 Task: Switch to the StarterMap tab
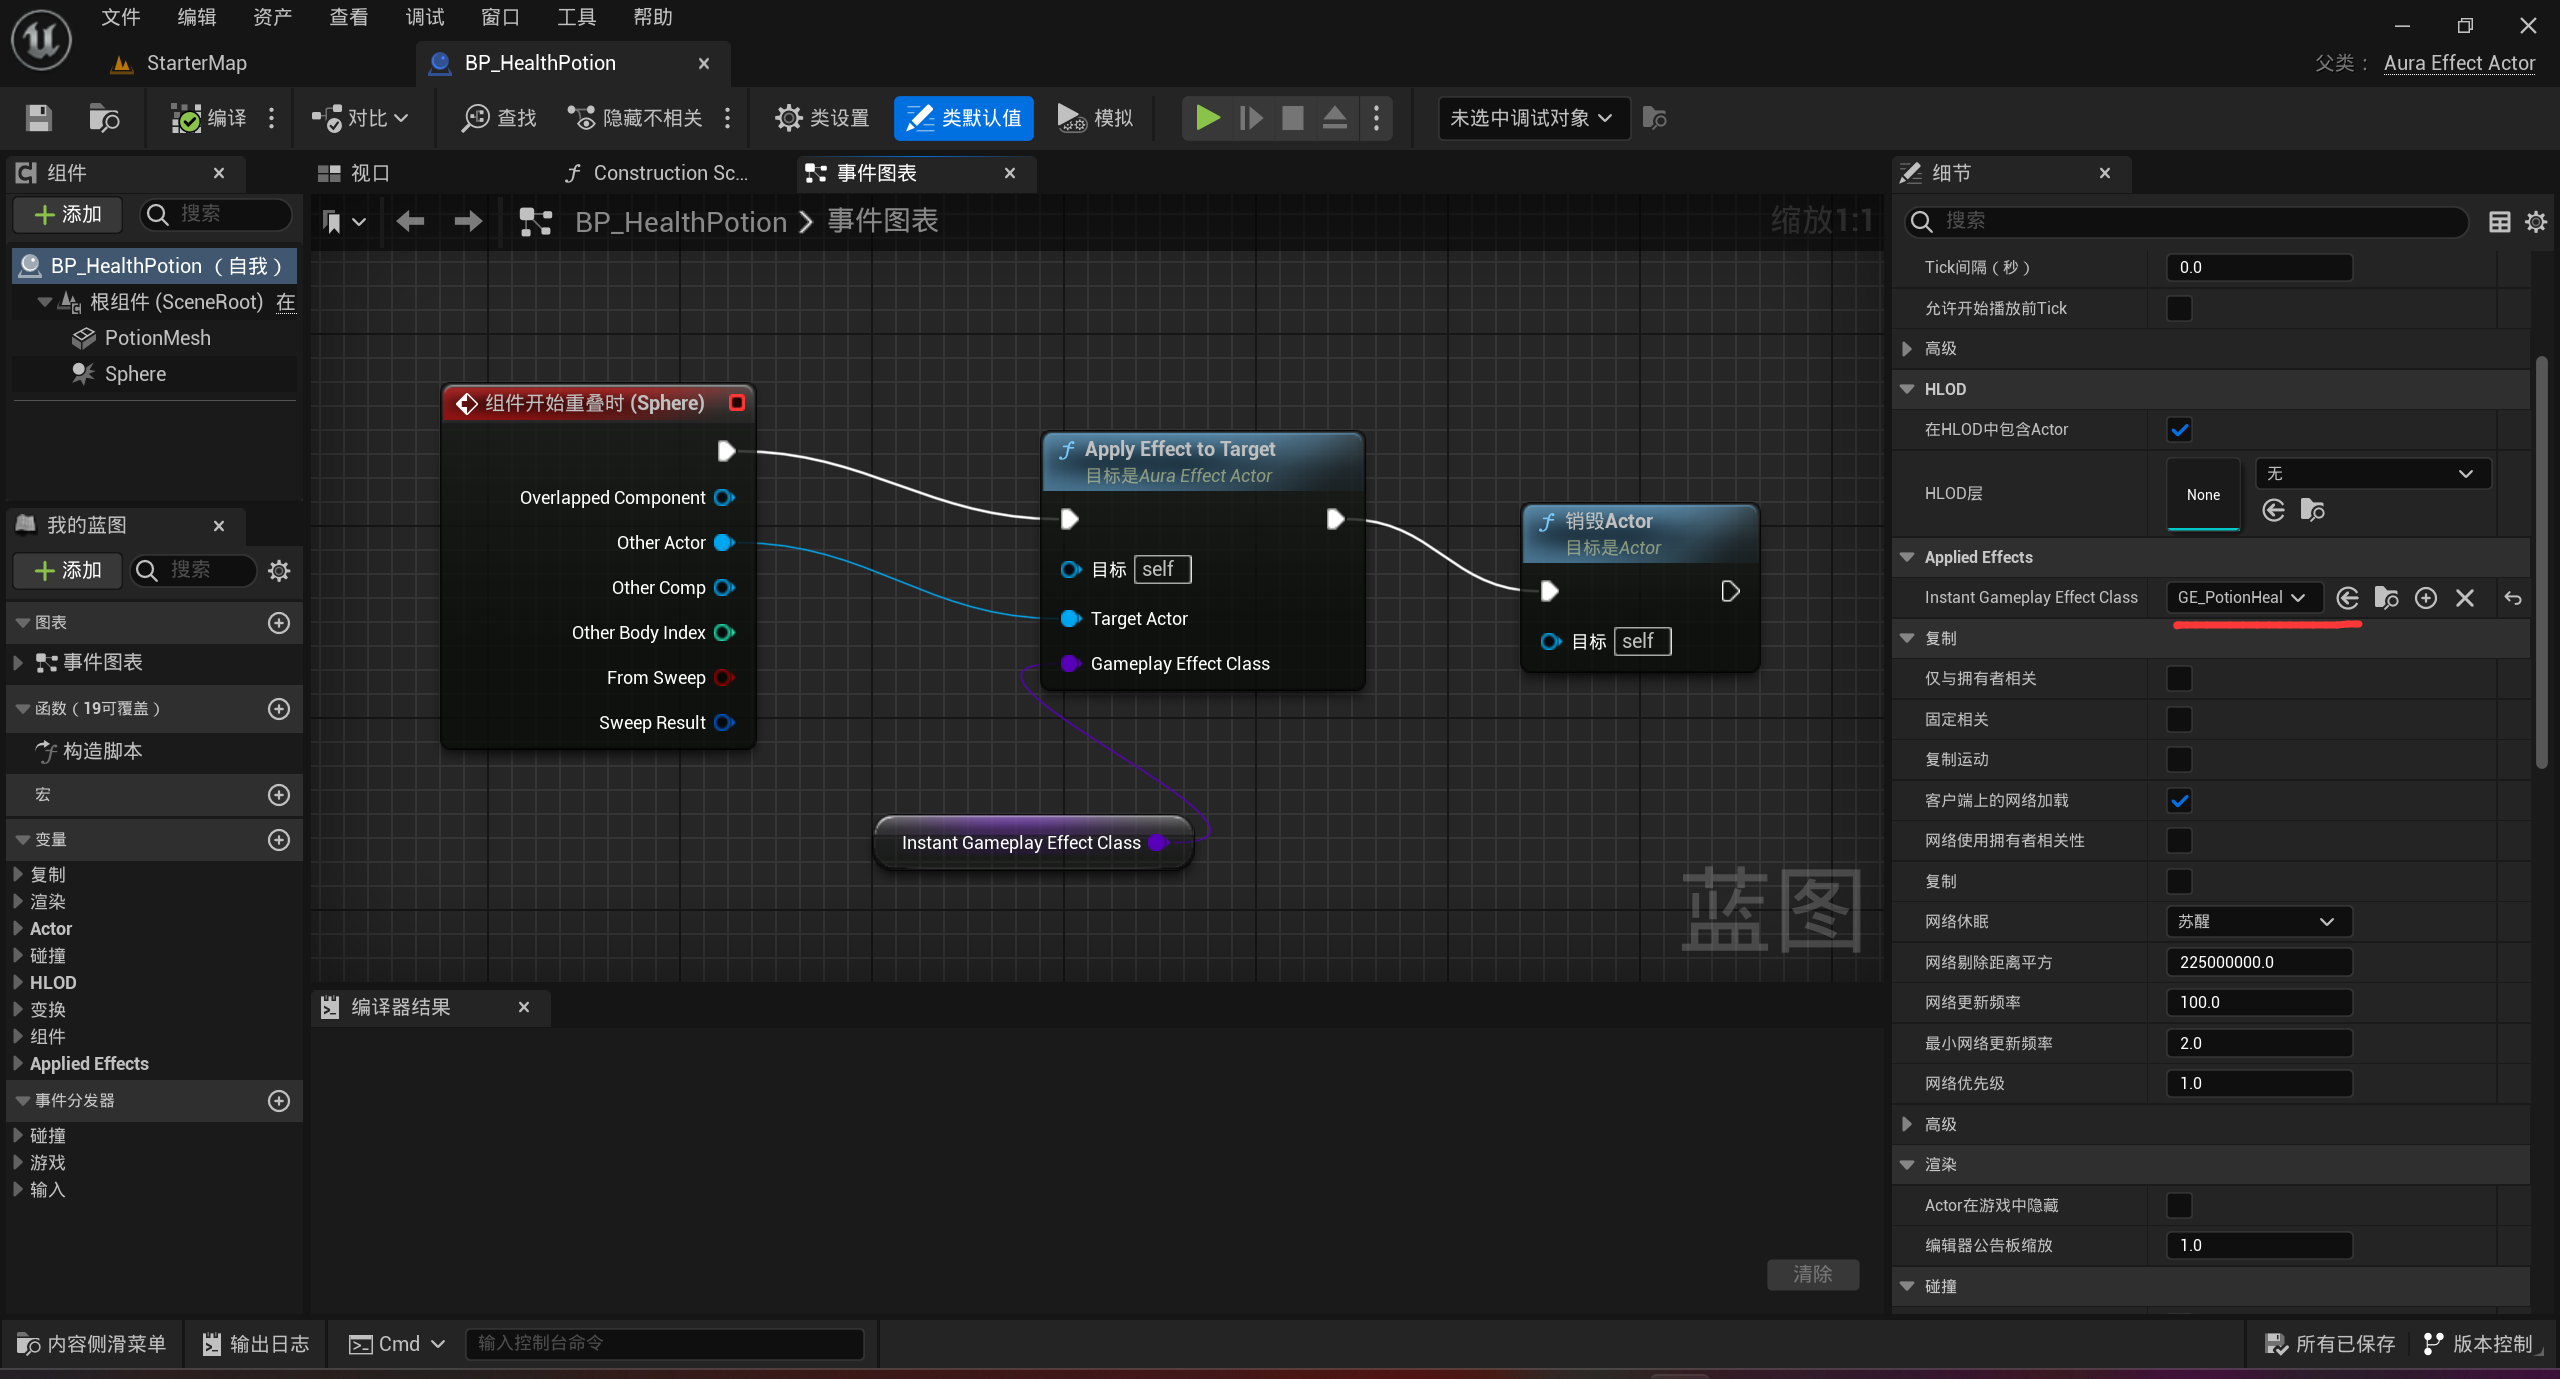coord(196,63)
